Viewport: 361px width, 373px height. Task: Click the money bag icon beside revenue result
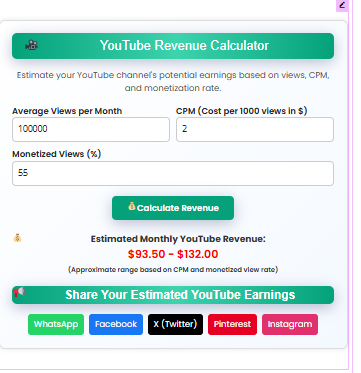coord(17,238)
